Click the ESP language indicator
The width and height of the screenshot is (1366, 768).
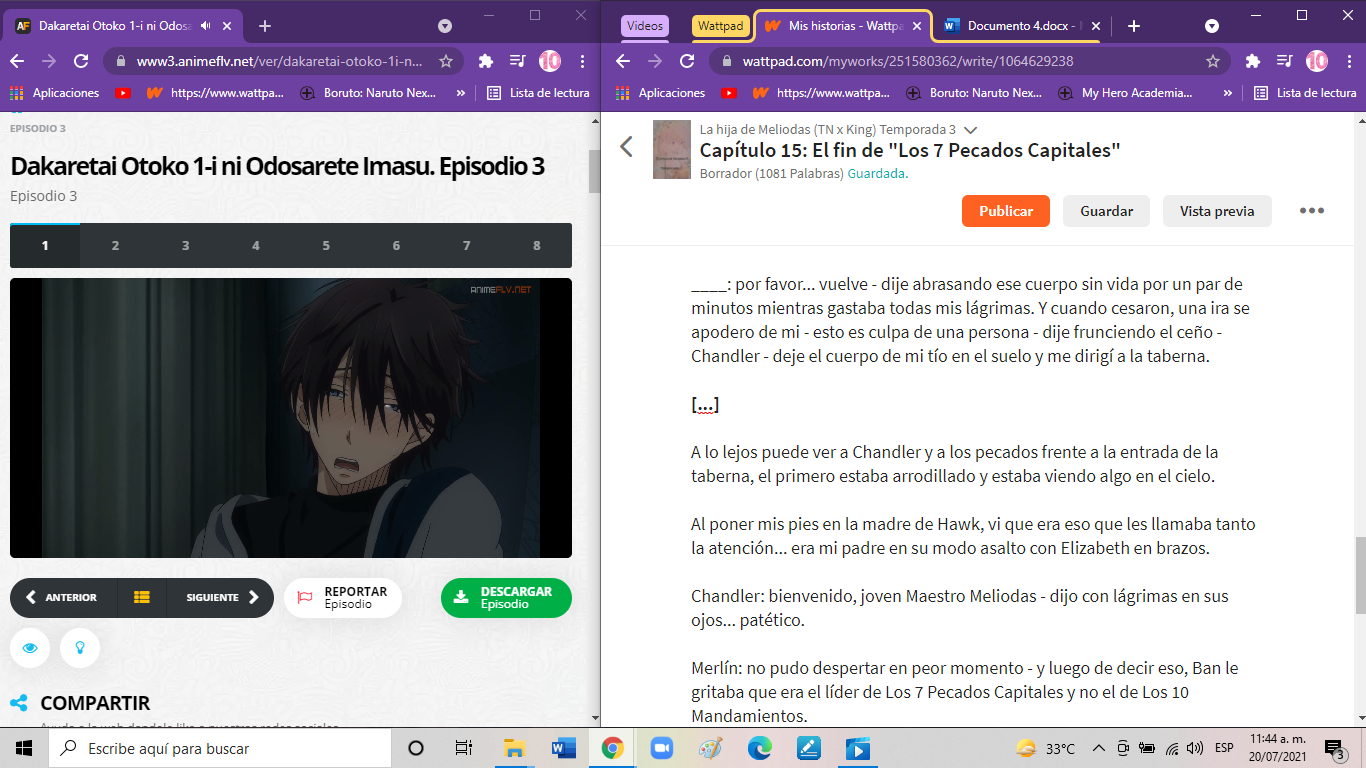[1224, 748]
